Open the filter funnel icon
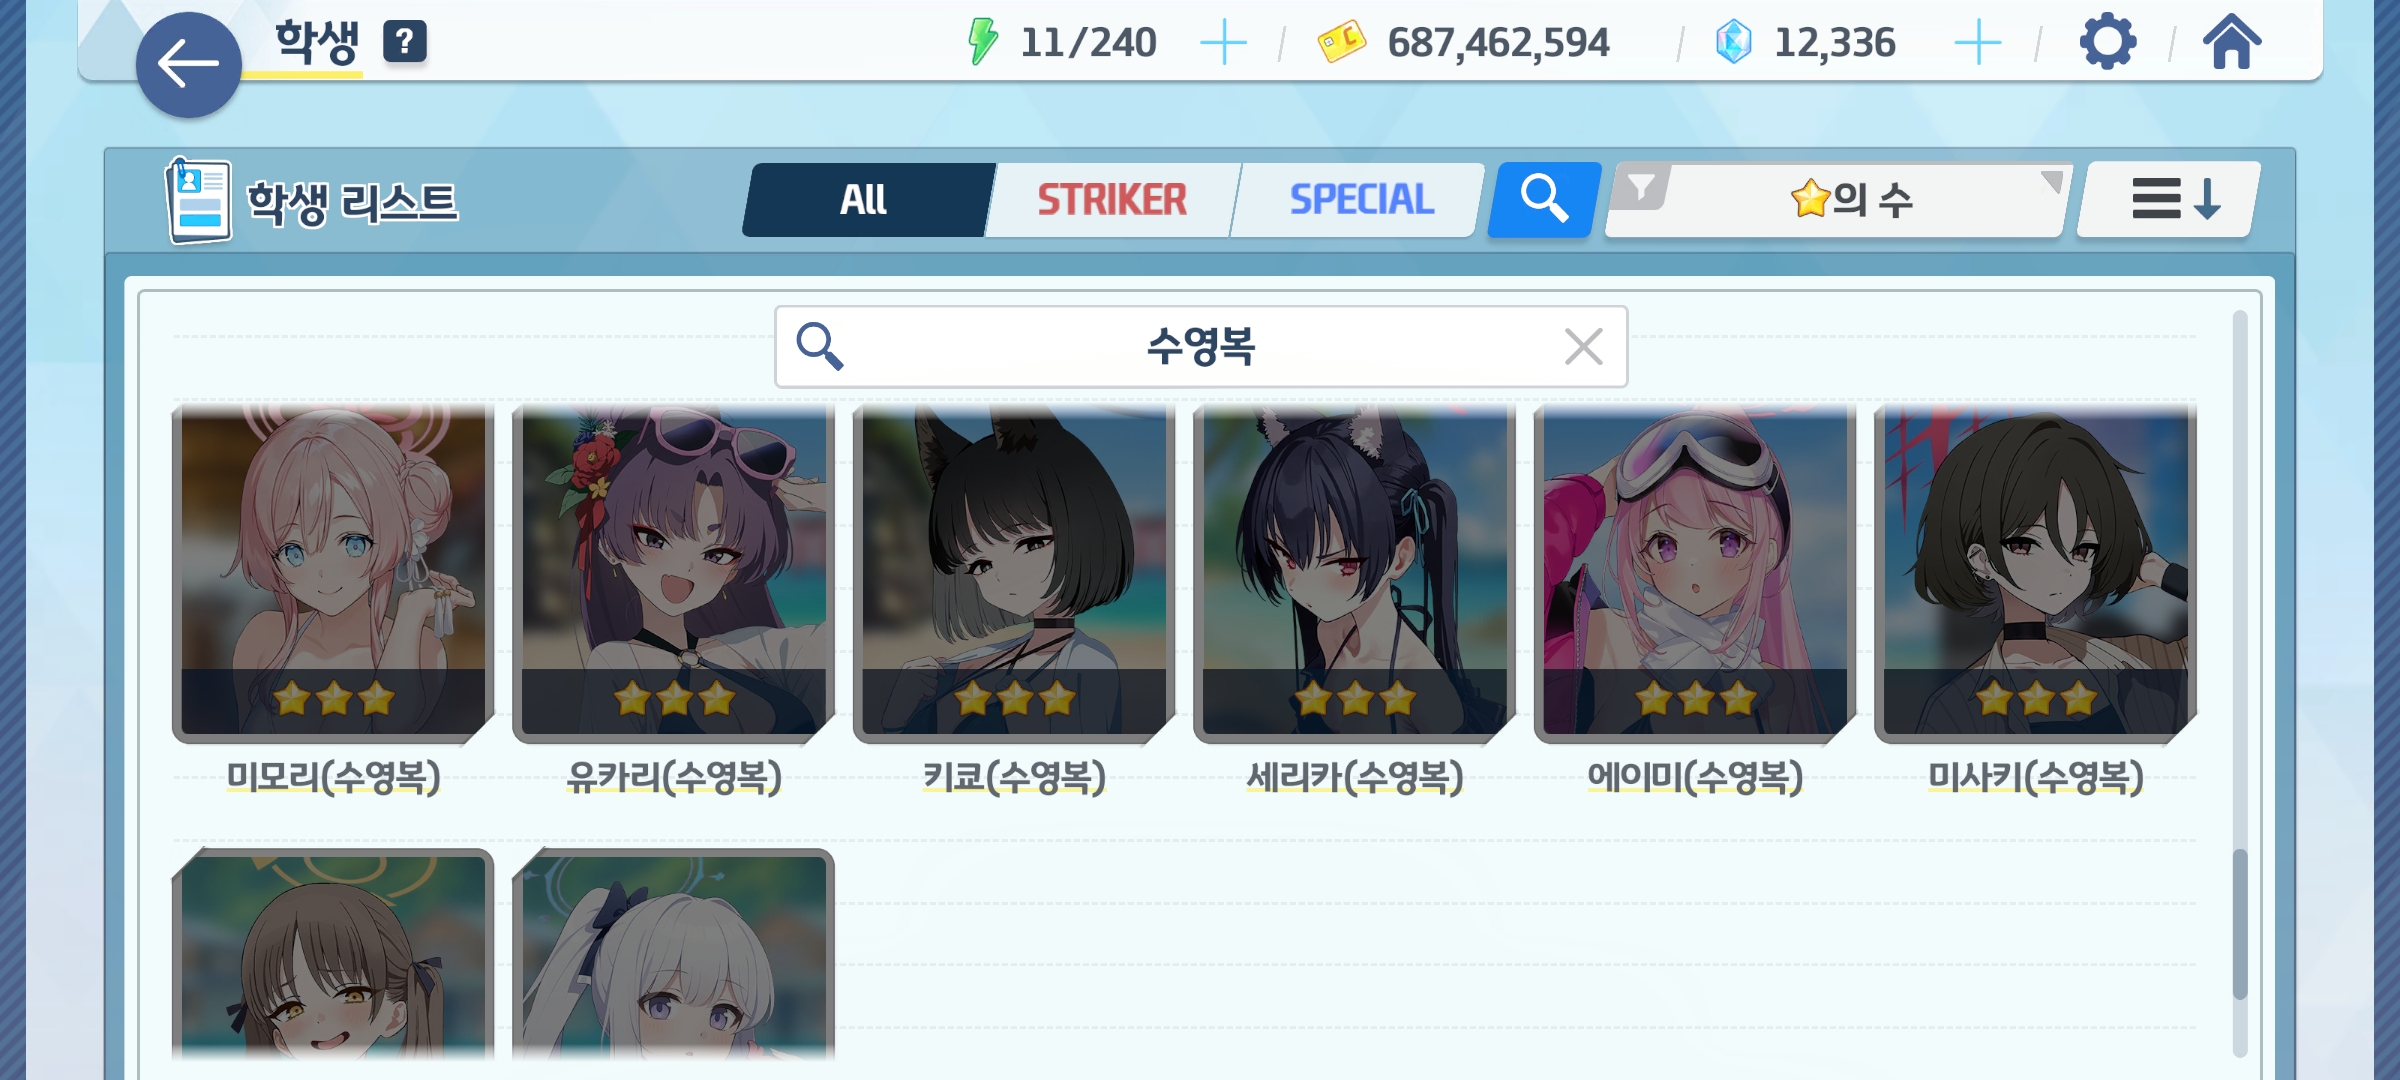The image size is (2400, 1080). coord(1641,188)
